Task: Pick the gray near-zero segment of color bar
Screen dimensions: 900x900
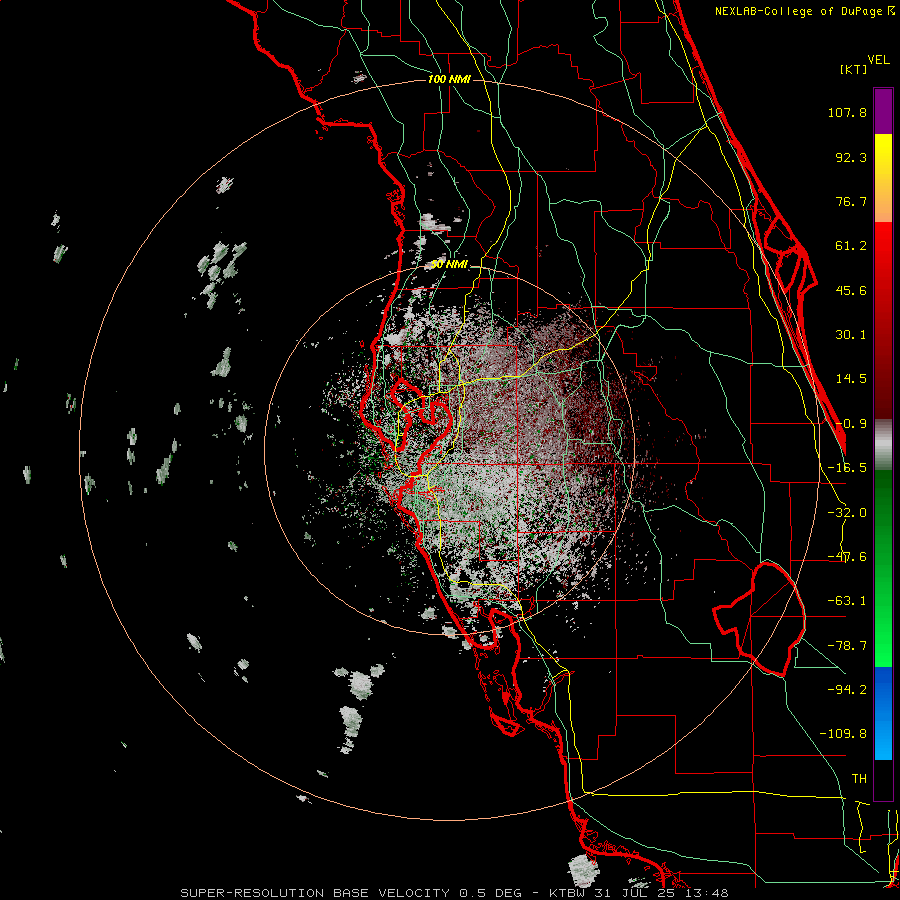Action: pos(883,445)
